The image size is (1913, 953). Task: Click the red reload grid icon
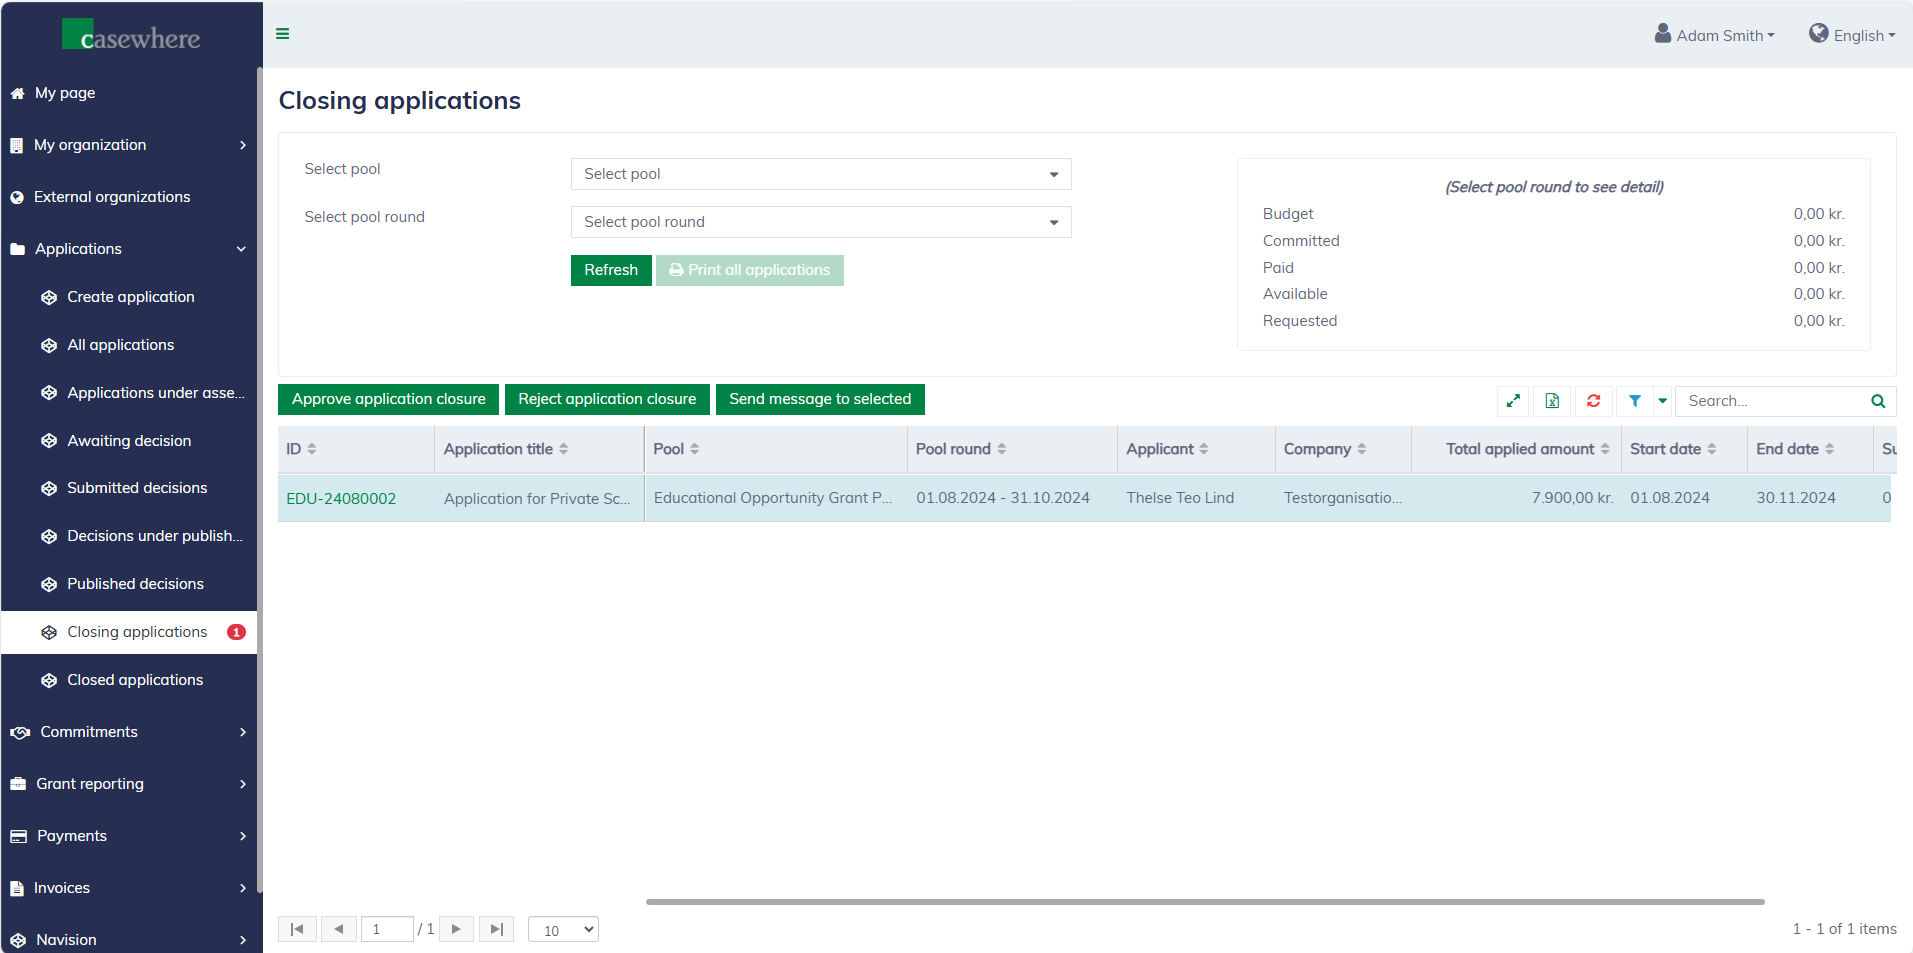pyautogui.click(x=1593, y=401)
